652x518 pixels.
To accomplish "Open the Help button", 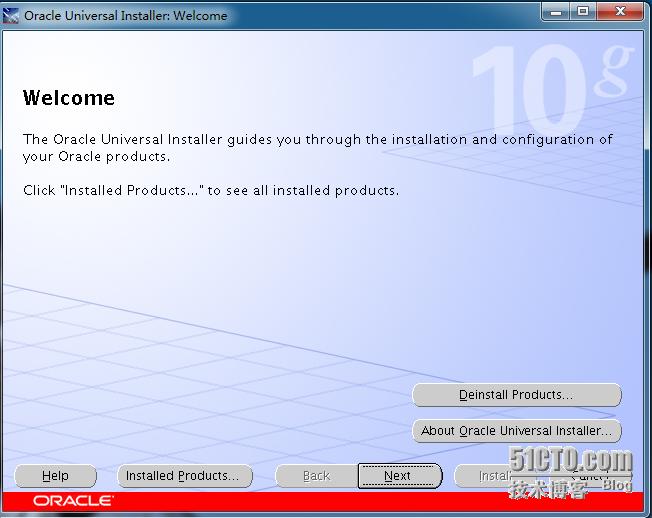I will click(55, 476).
